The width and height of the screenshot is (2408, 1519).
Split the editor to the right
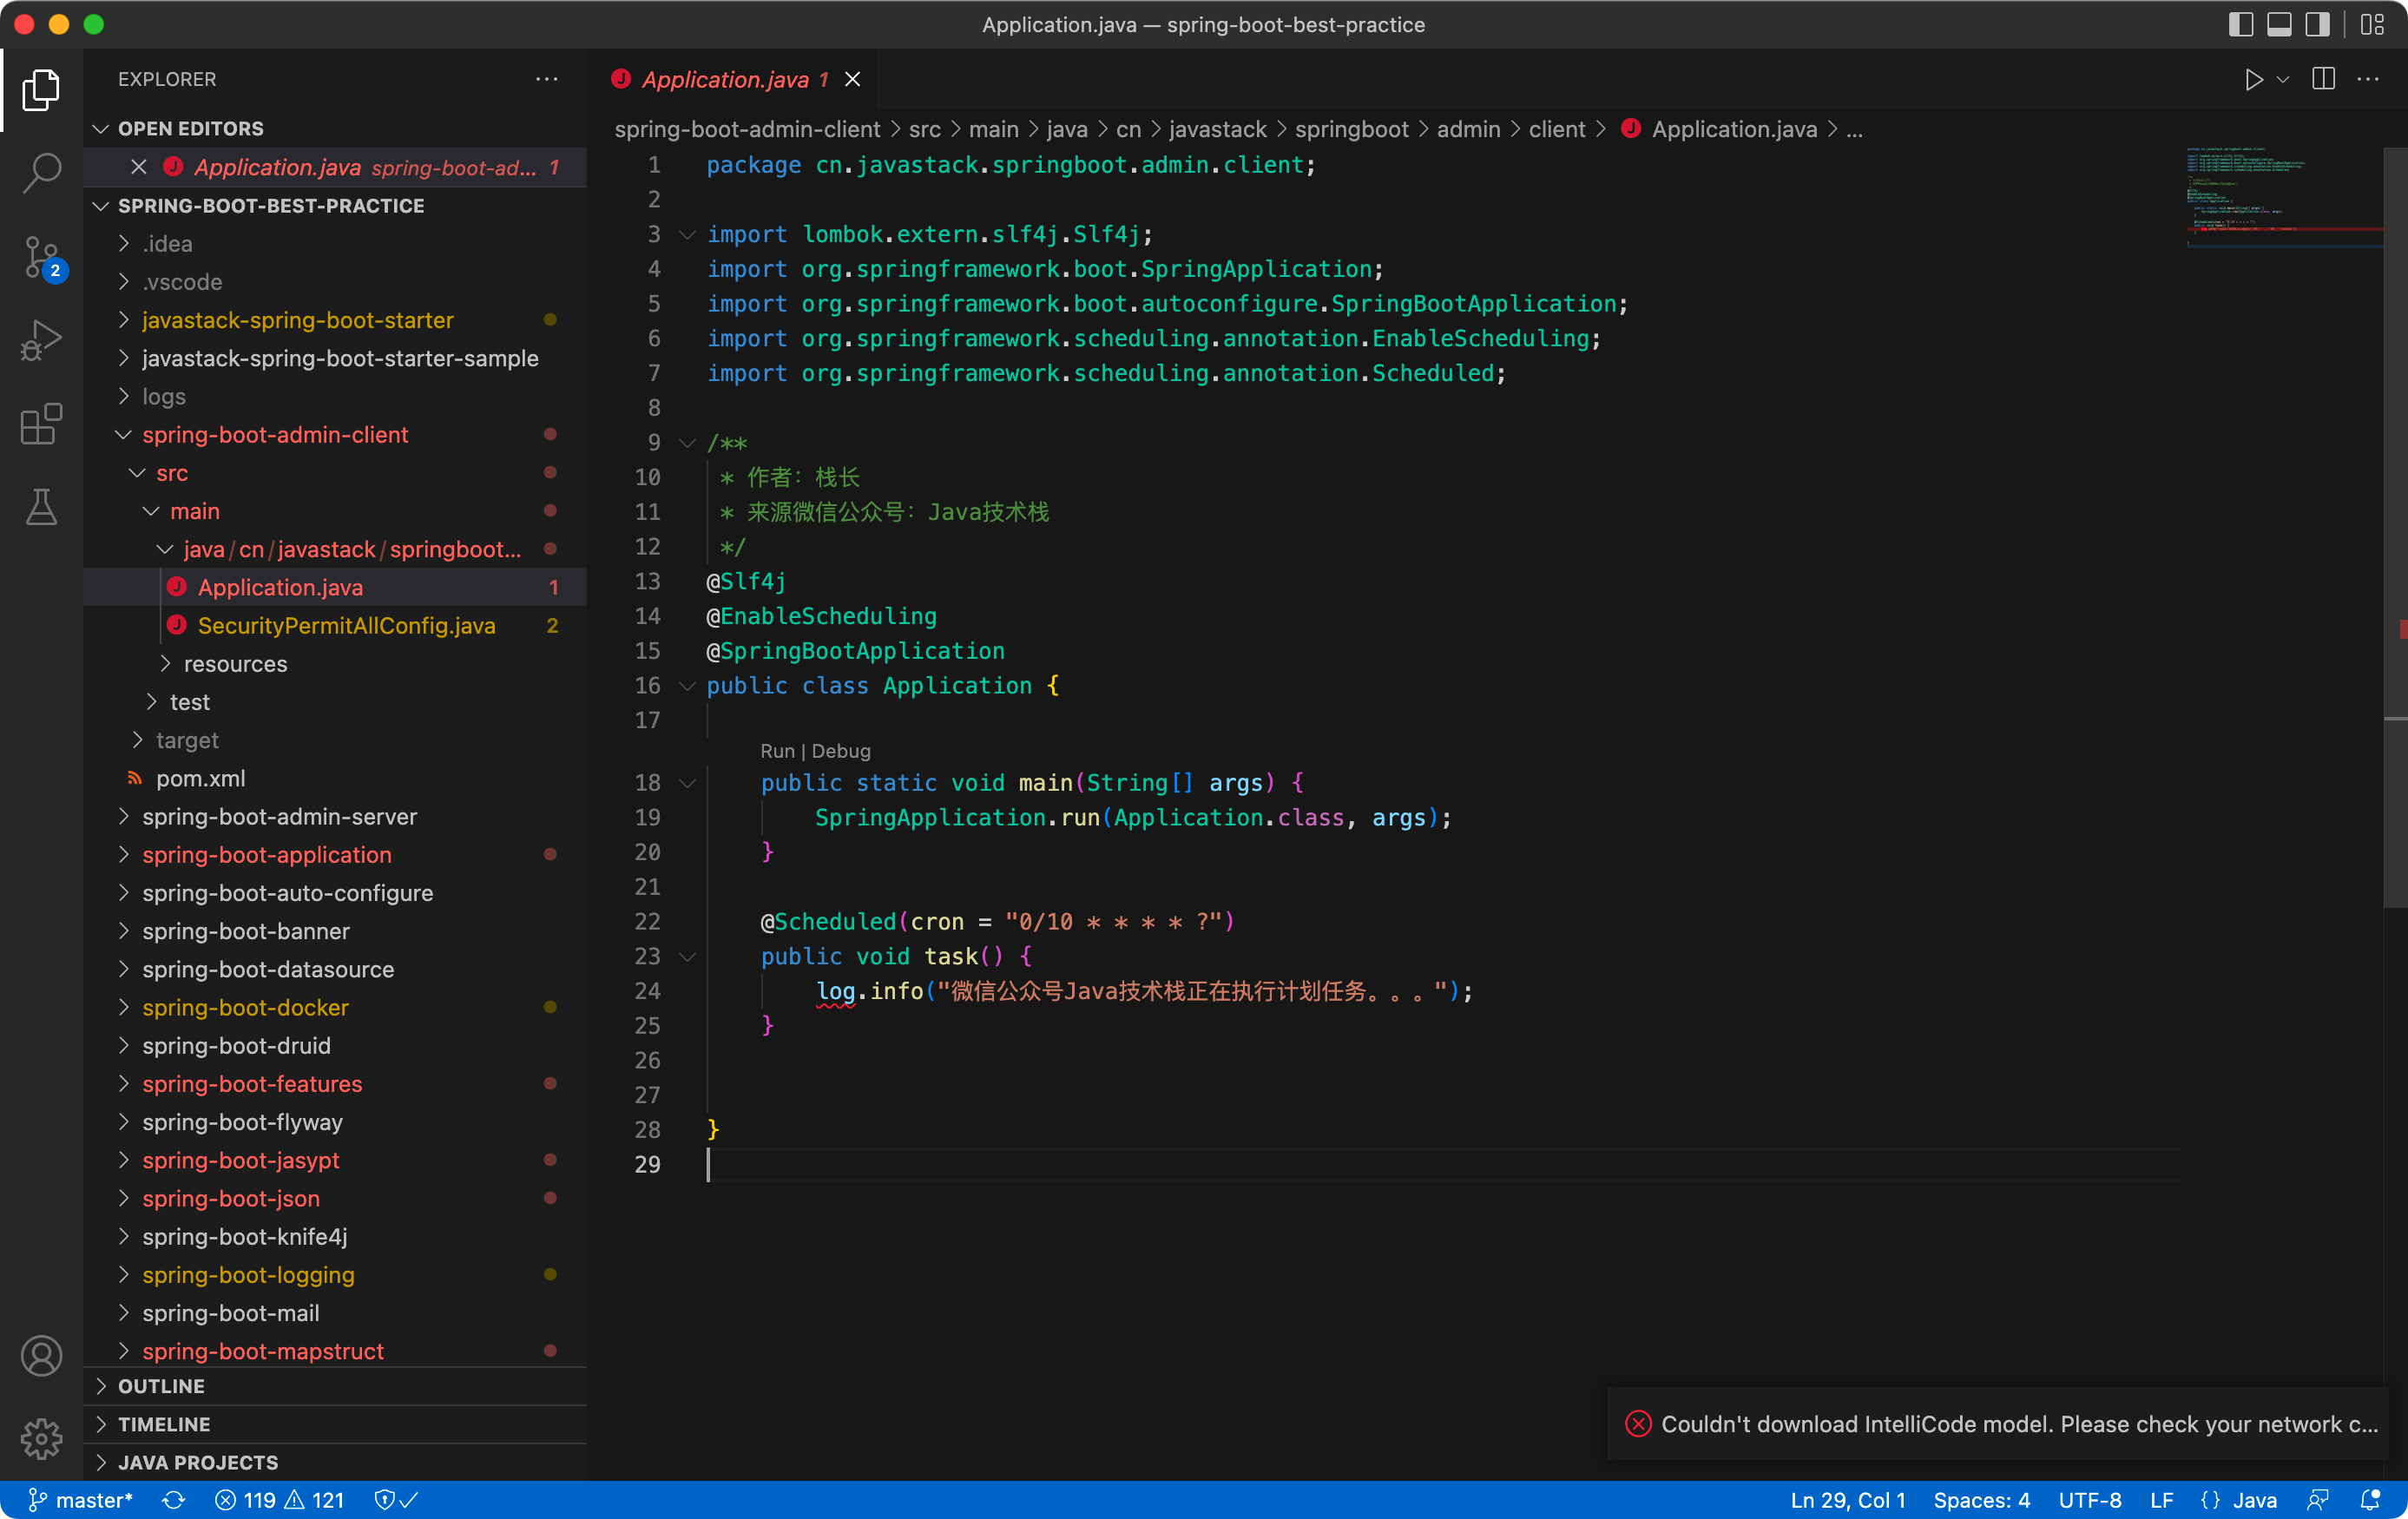pyautogui.click(x=2323, y=79)
